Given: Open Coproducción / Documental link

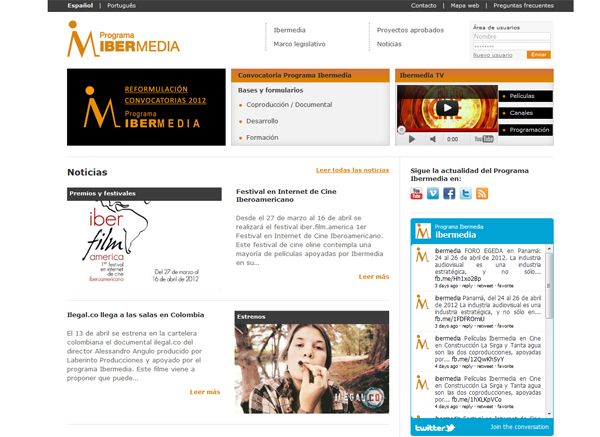Looking at the screenshot, I should coord(289,104).
